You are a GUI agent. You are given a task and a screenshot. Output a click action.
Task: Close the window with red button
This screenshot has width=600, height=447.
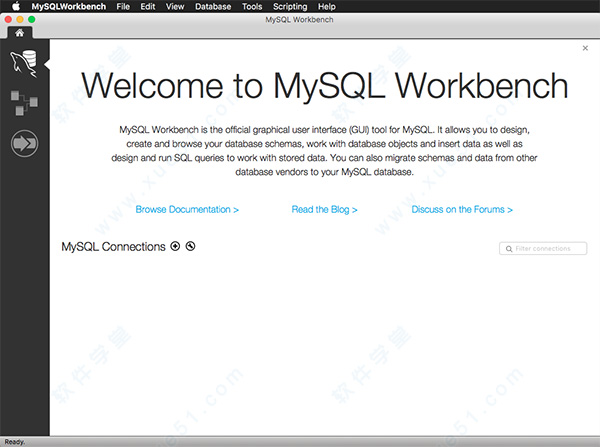8,19
